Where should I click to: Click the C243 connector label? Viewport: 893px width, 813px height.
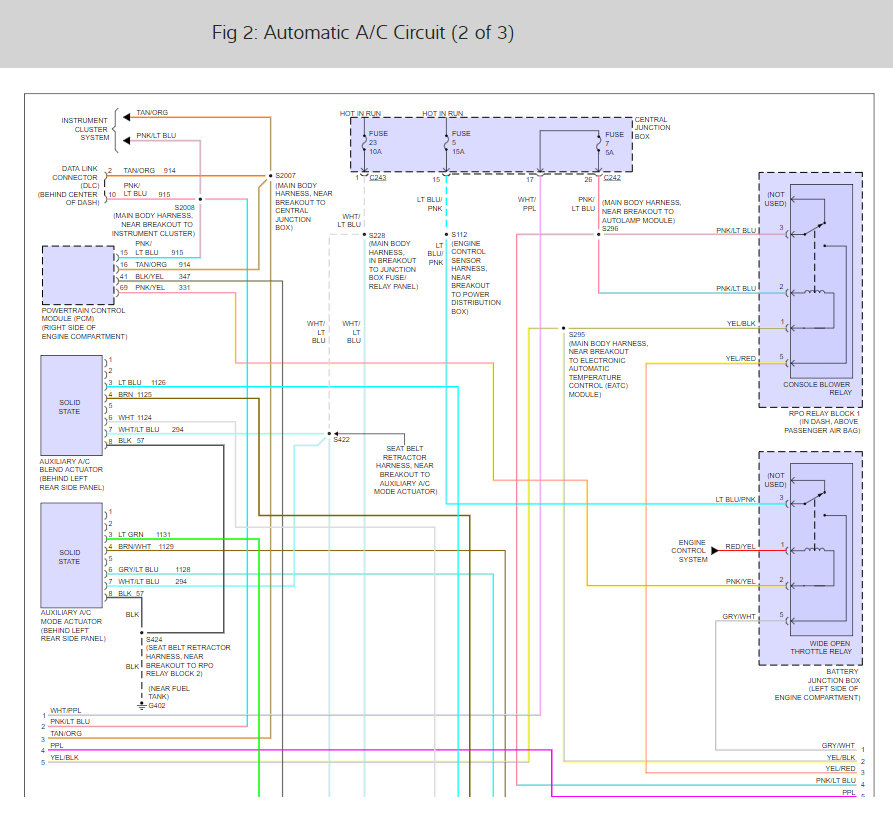[x=378, y=178]
